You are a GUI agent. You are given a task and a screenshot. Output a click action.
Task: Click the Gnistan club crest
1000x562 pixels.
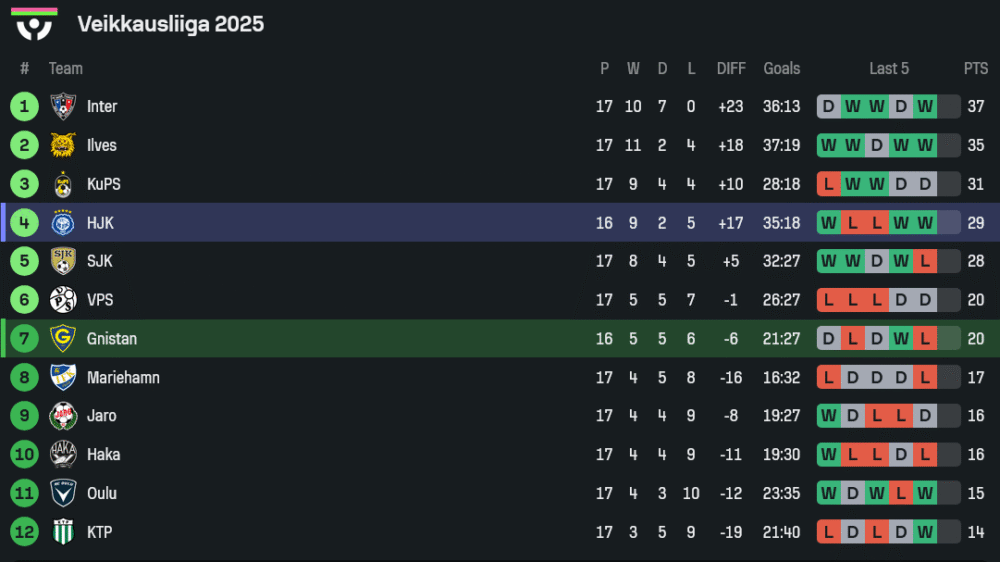point(63,339)
